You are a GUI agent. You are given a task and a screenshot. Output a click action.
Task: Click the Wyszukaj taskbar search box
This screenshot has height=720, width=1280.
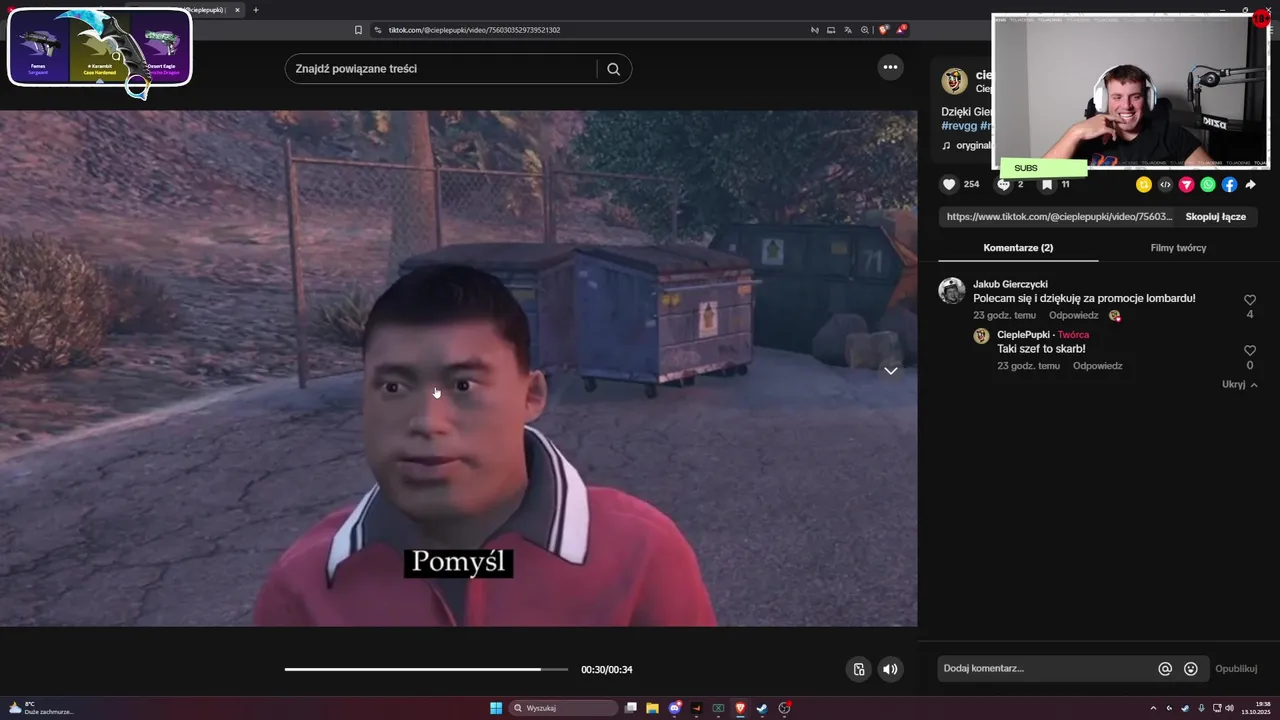click(564, 708)
